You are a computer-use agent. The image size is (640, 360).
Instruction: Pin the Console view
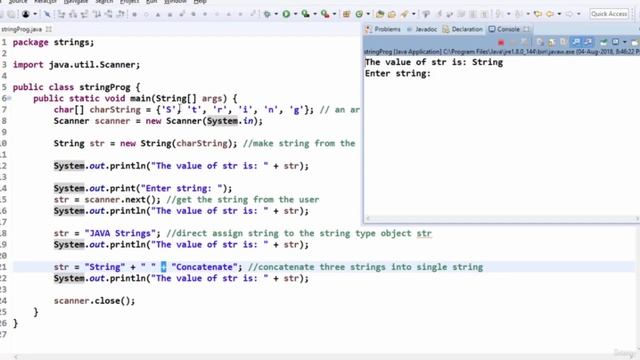tap(603, 42)
